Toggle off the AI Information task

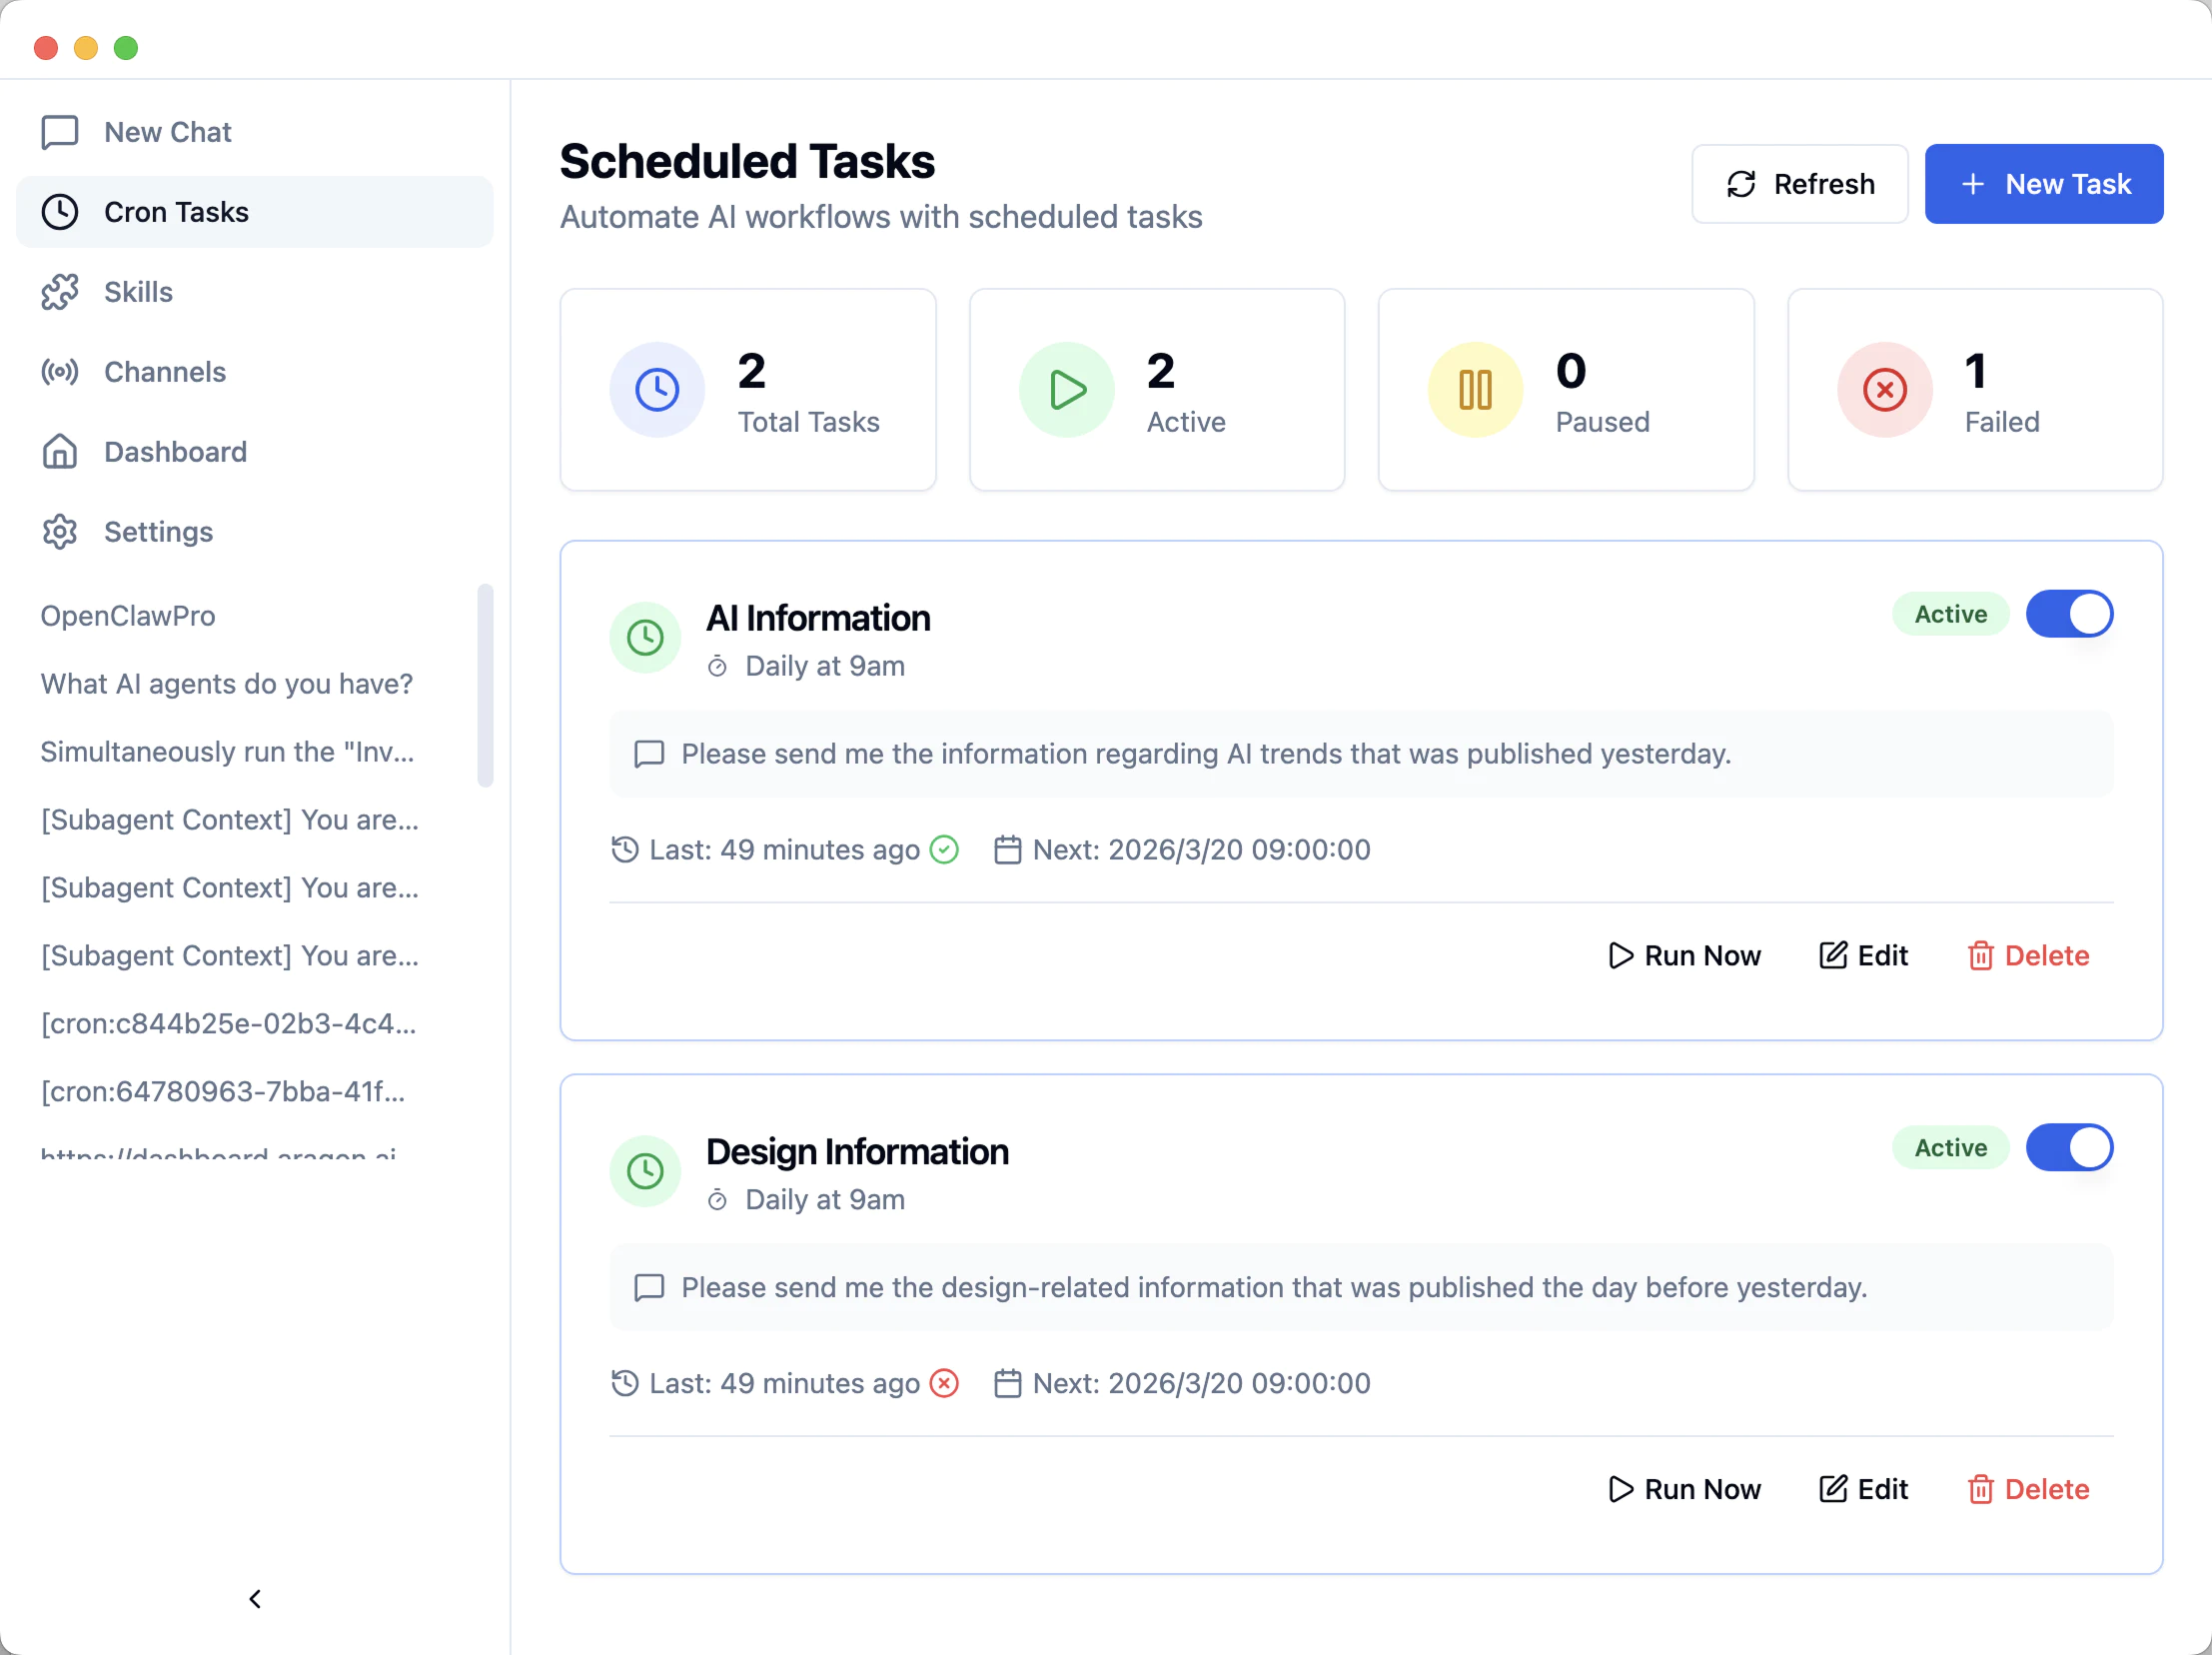[x=2069, y=613]
